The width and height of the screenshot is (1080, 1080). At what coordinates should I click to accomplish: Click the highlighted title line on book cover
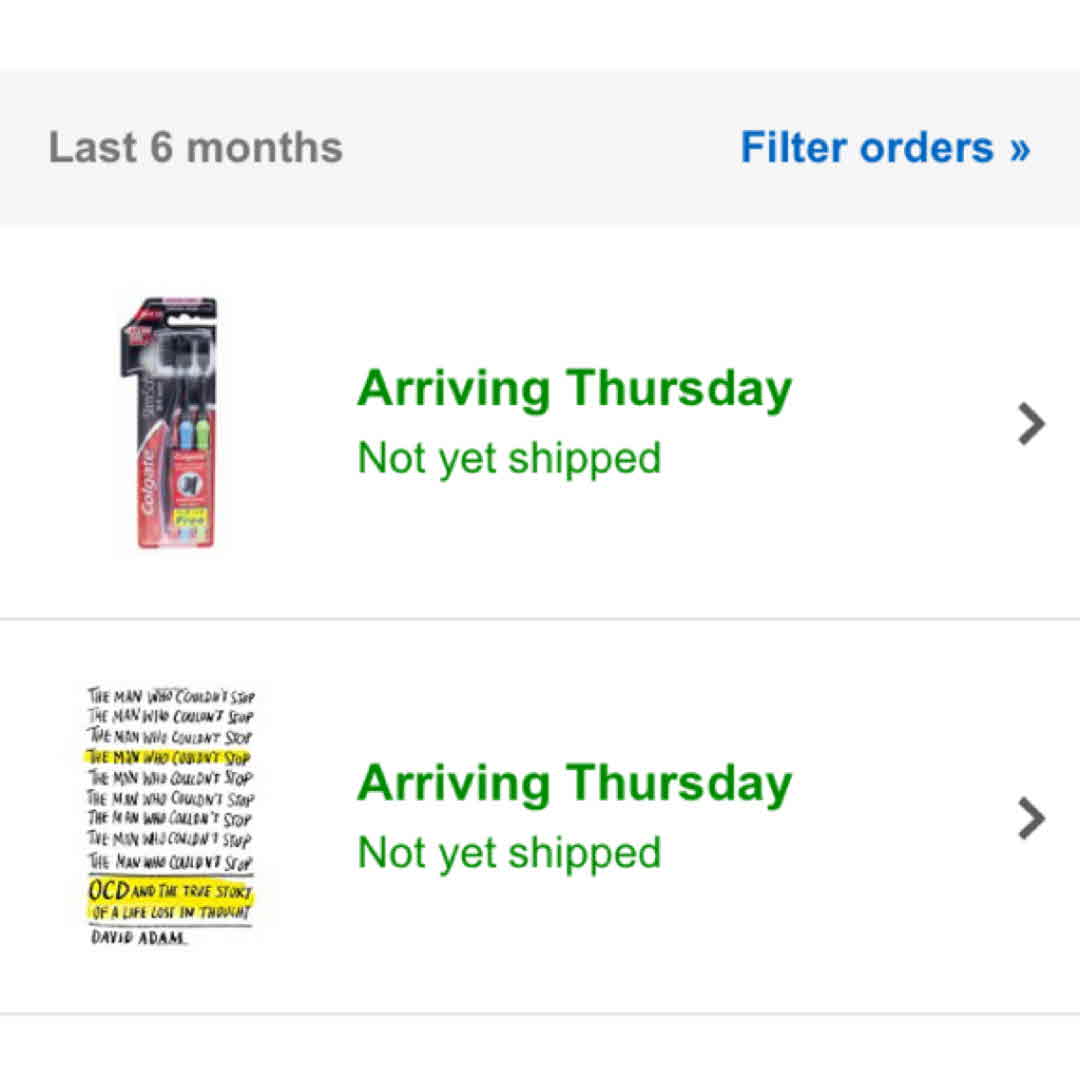click(168, 757)
